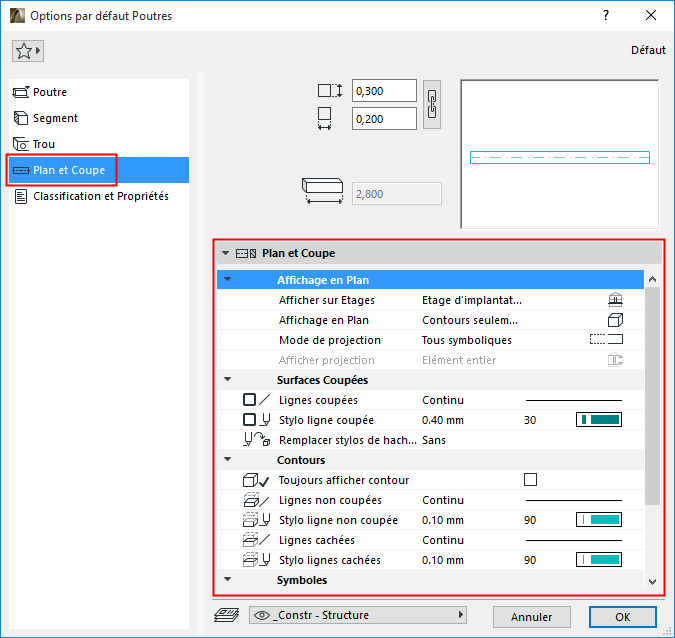Collapse the Affichage en Plan section
675x638 pixels.
228,280
